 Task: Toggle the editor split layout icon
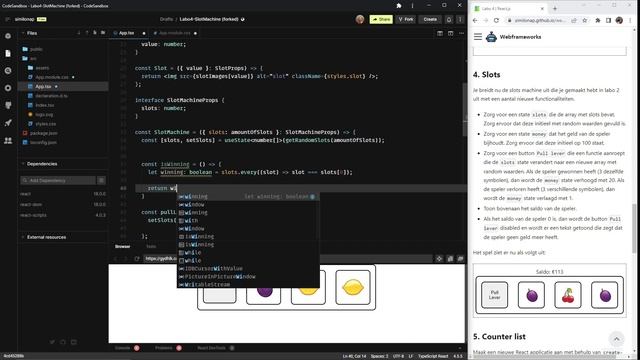(440, 33)
